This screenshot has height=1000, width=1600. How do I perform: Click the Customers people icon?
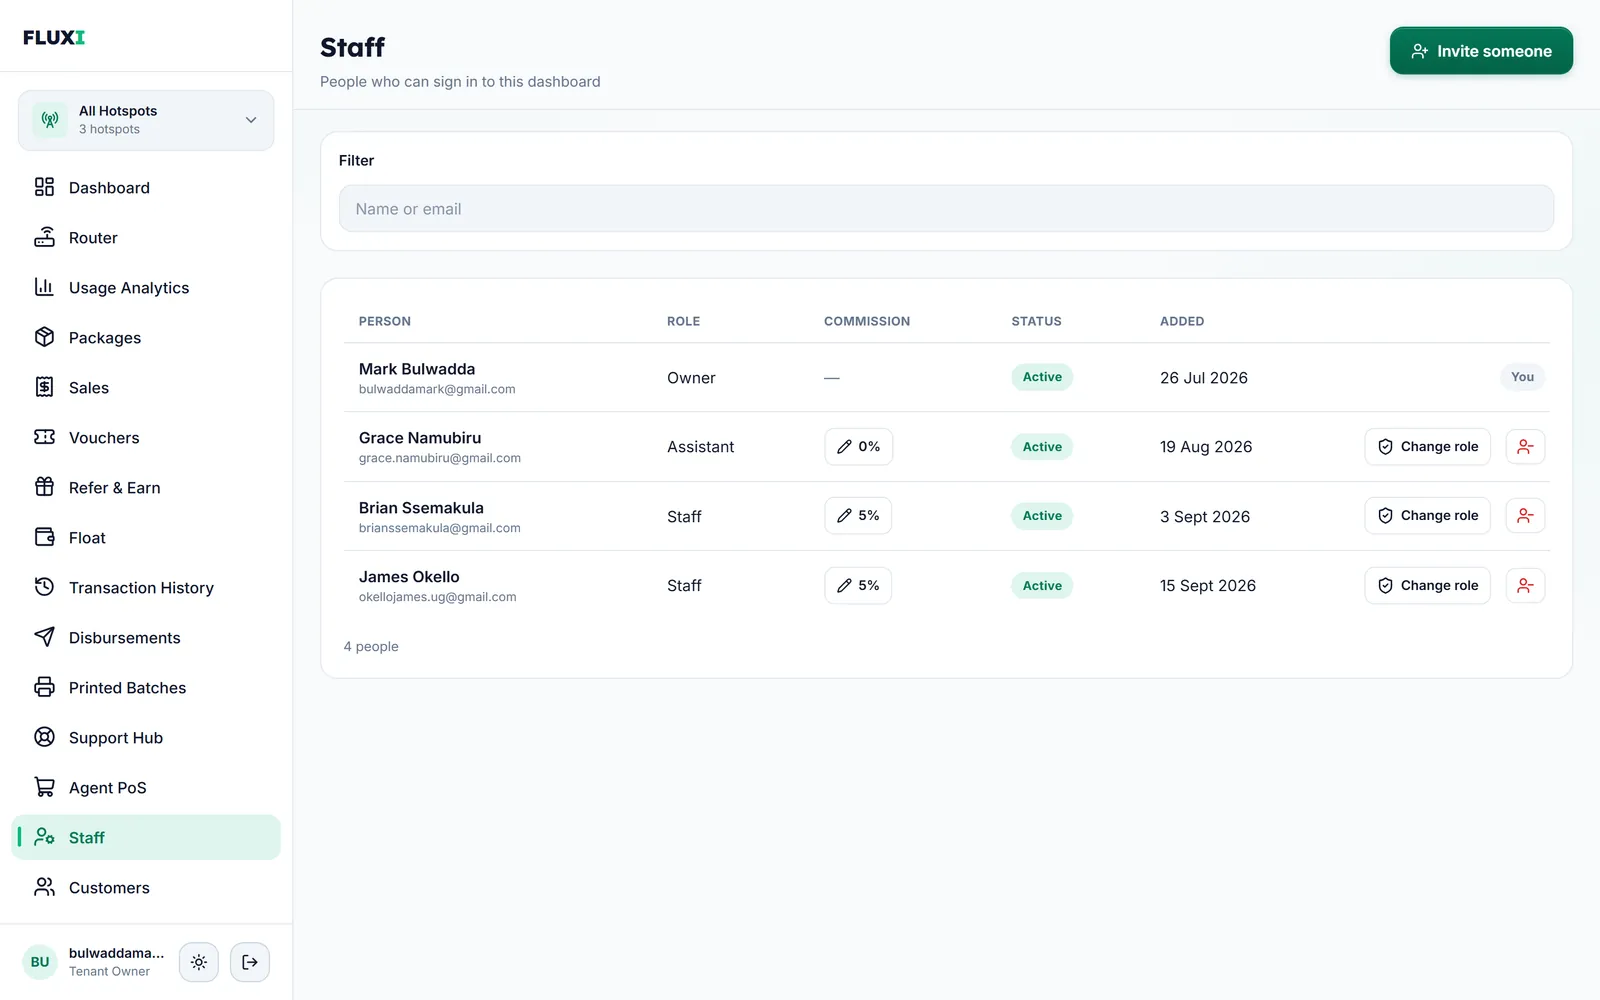click(44, 887)
